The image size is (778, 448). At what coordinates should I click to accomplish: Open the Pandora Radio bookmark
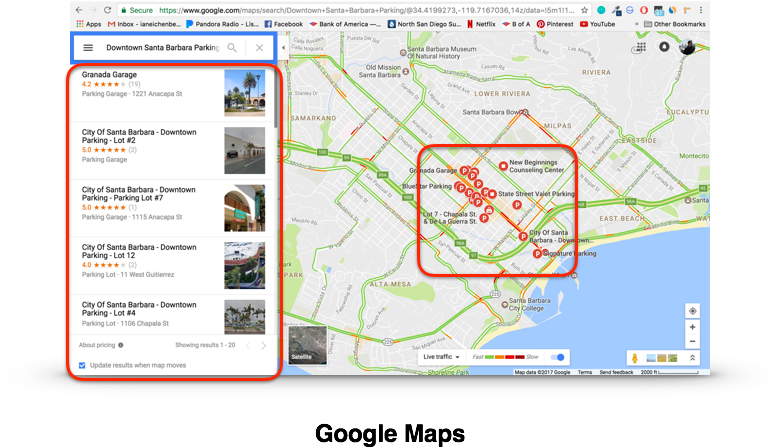[x=222, y=24]
